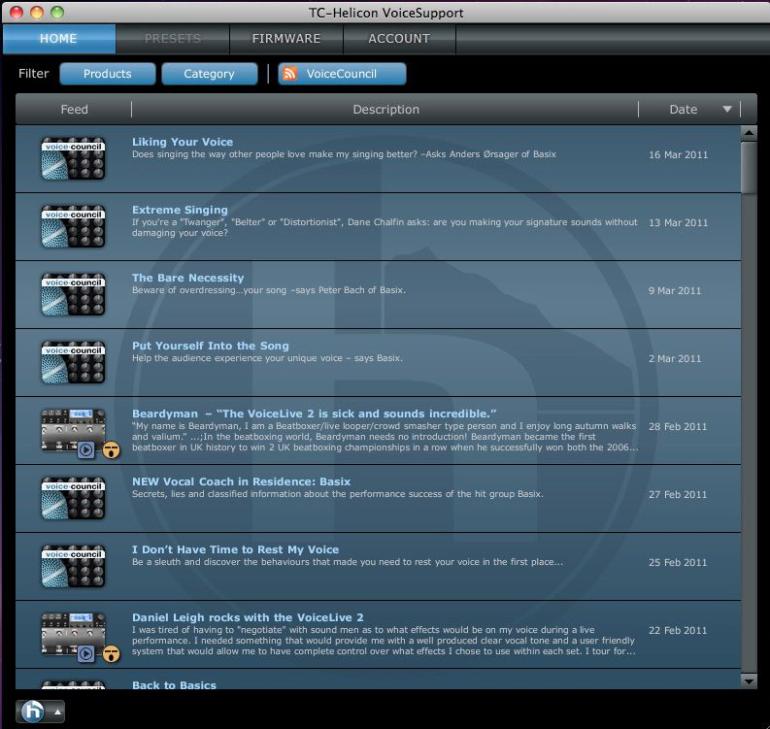The width and height of the screenshot is (770, 729).
Task: Open the Category filter dropdown
Action: (x=209, y=74)
